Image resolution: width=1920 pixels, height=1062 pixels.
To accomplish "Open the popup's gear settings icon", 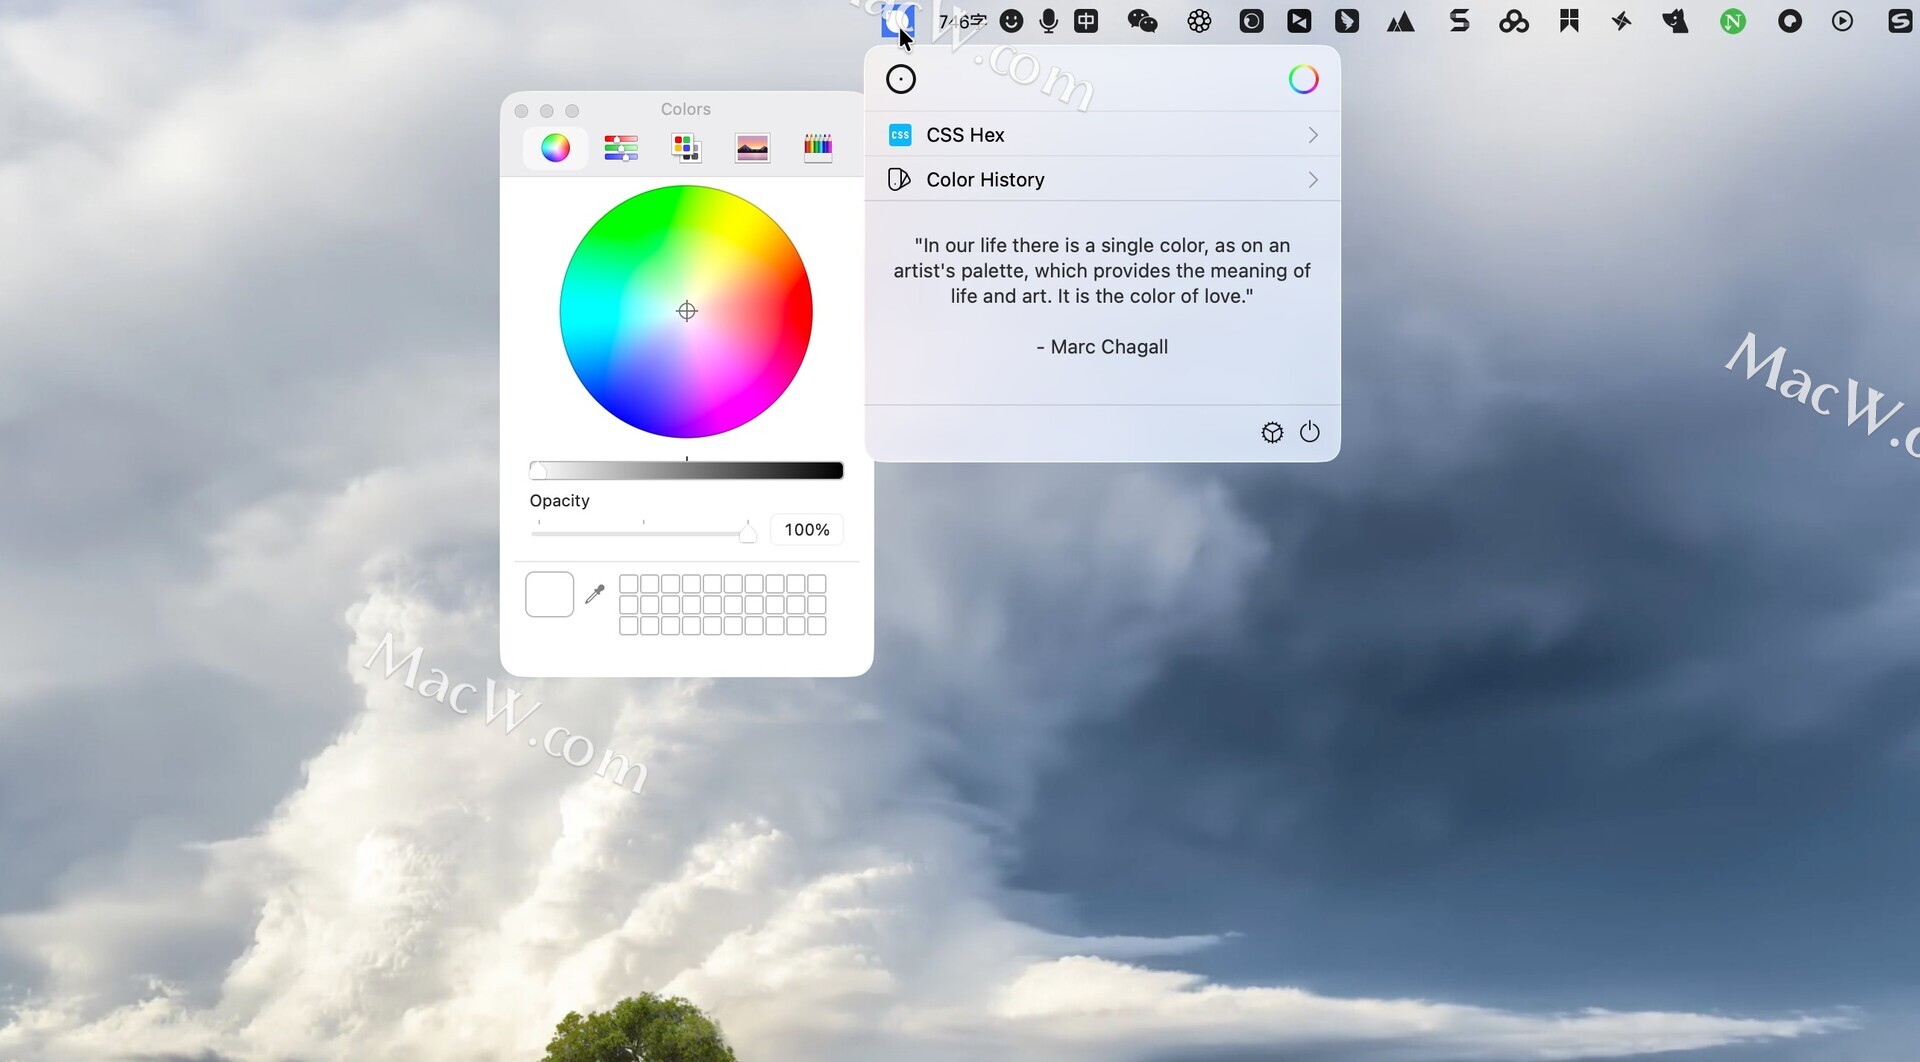I will [x=1271, y=432].
